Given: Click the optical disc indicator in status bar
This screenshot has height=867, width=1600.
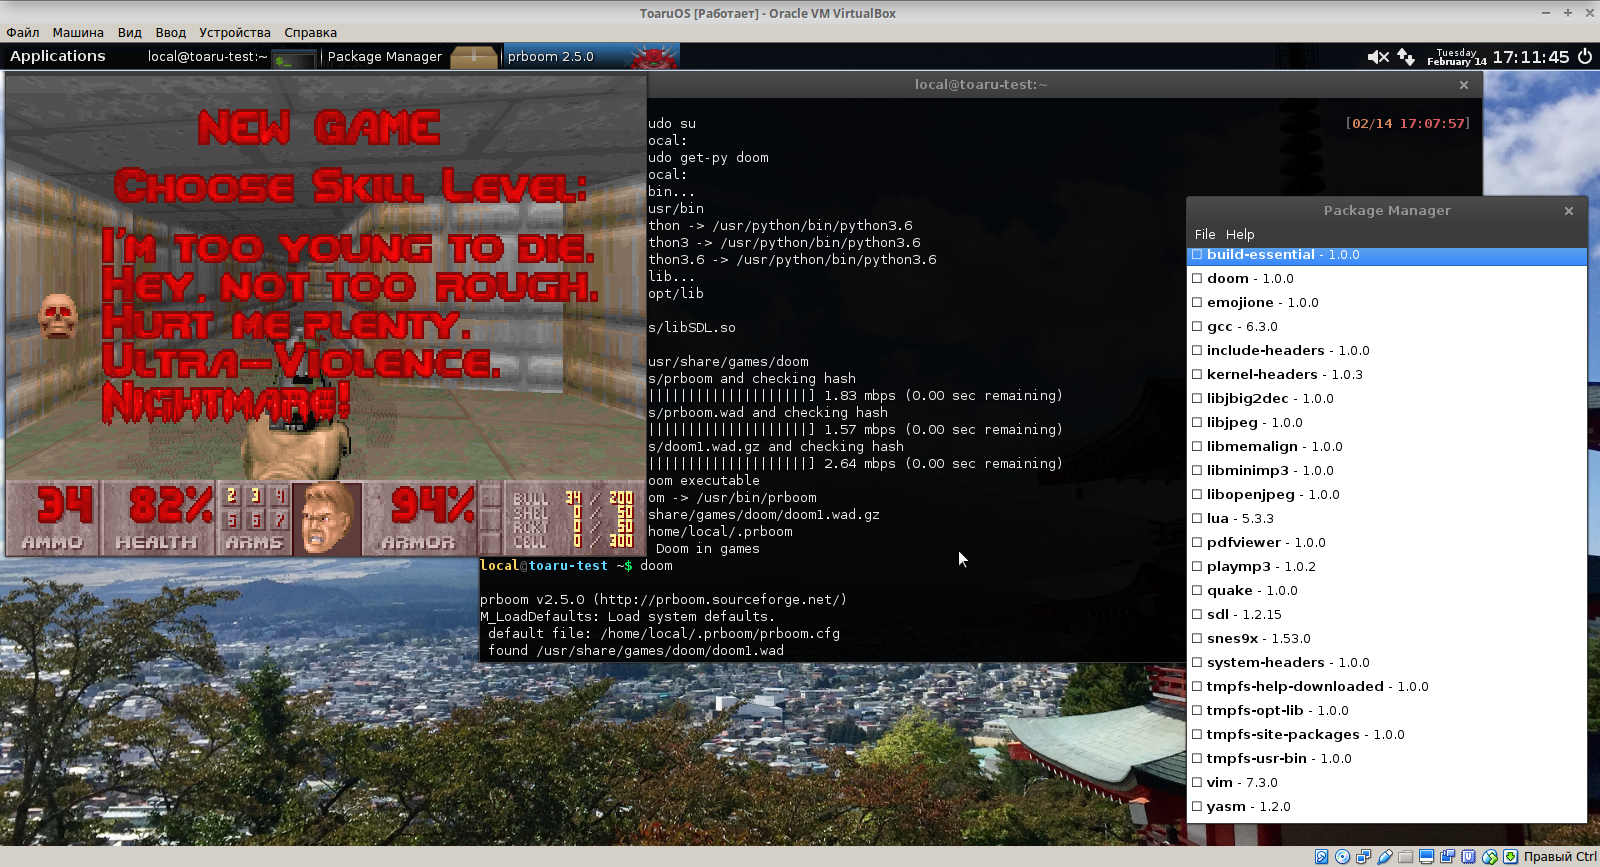Looking at the screenshot, I should point(1342,857).
